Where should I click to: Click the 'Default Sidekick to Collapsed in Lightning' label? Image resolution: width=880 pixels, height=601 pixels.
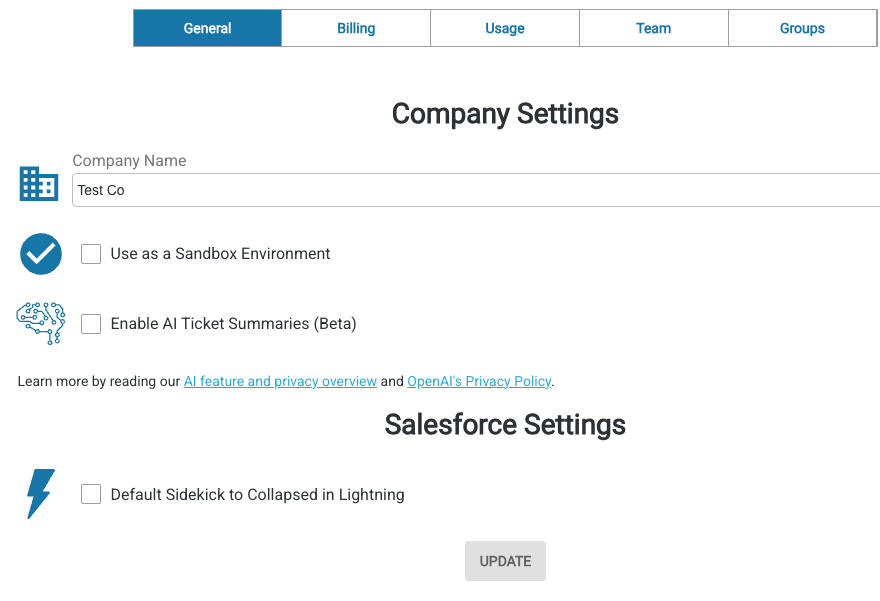click(x=258, y=494)
